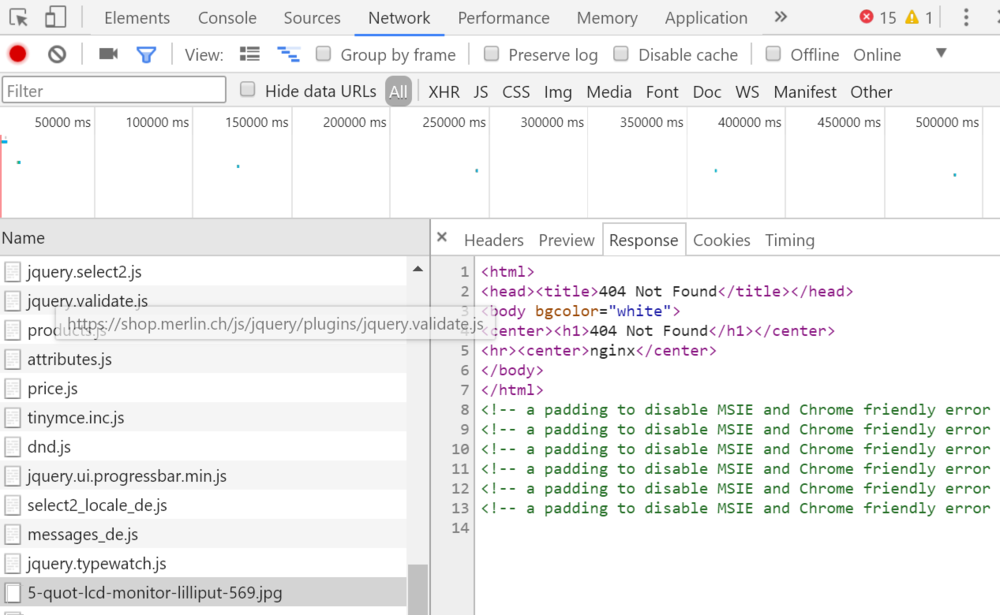Toggle the network filter funnel icon
This screenshot has height=615, width=1000.
(x=146, y=54)
